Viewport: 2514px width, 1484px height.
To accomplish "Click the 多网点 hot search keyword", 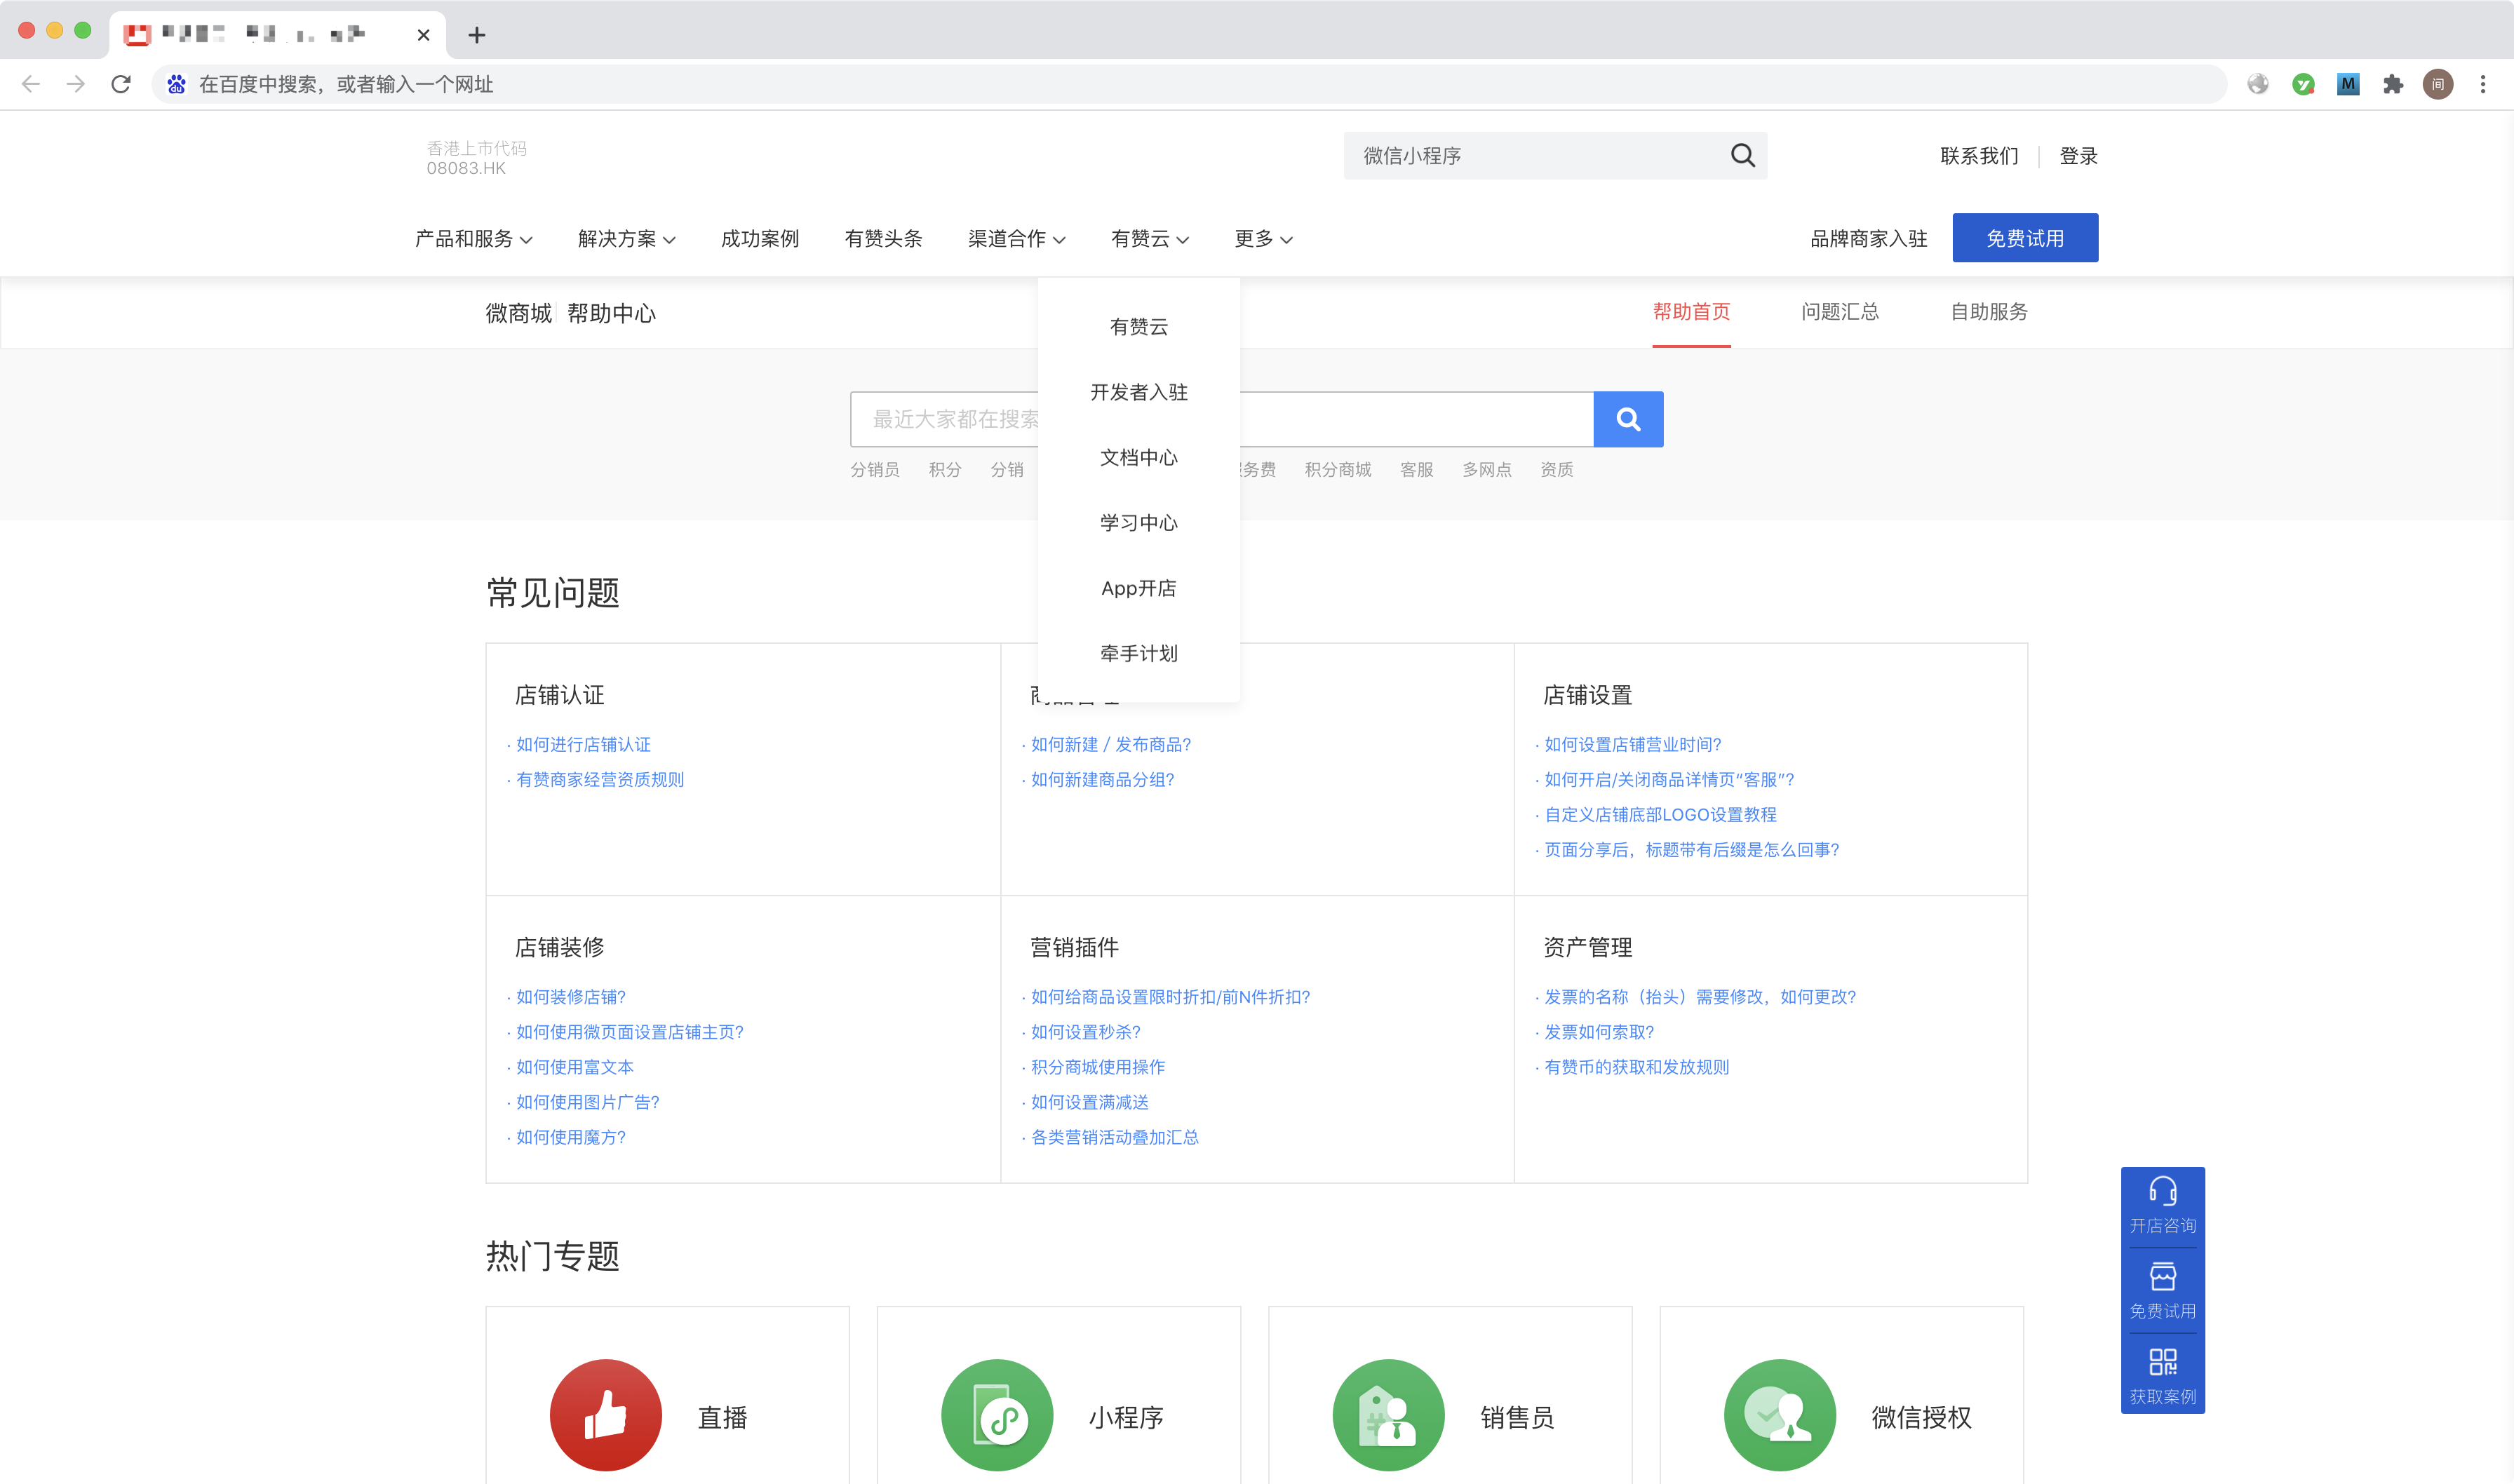I will click(1487, 469).
